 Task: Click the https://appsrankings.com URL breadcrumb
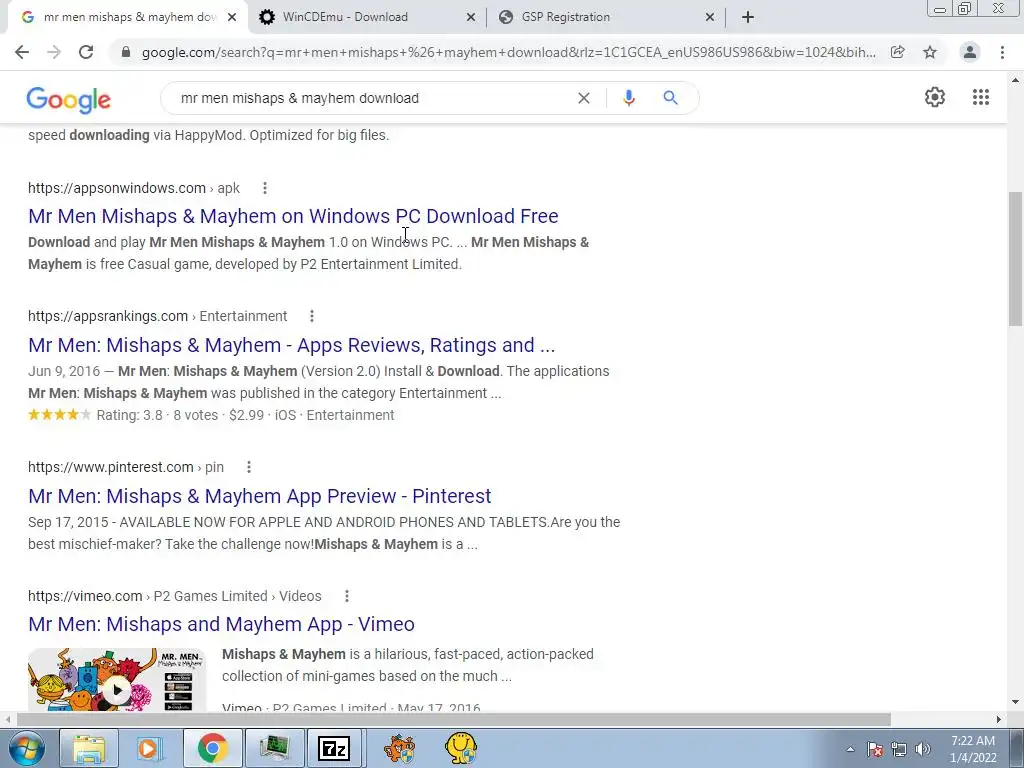pos(157,316)
